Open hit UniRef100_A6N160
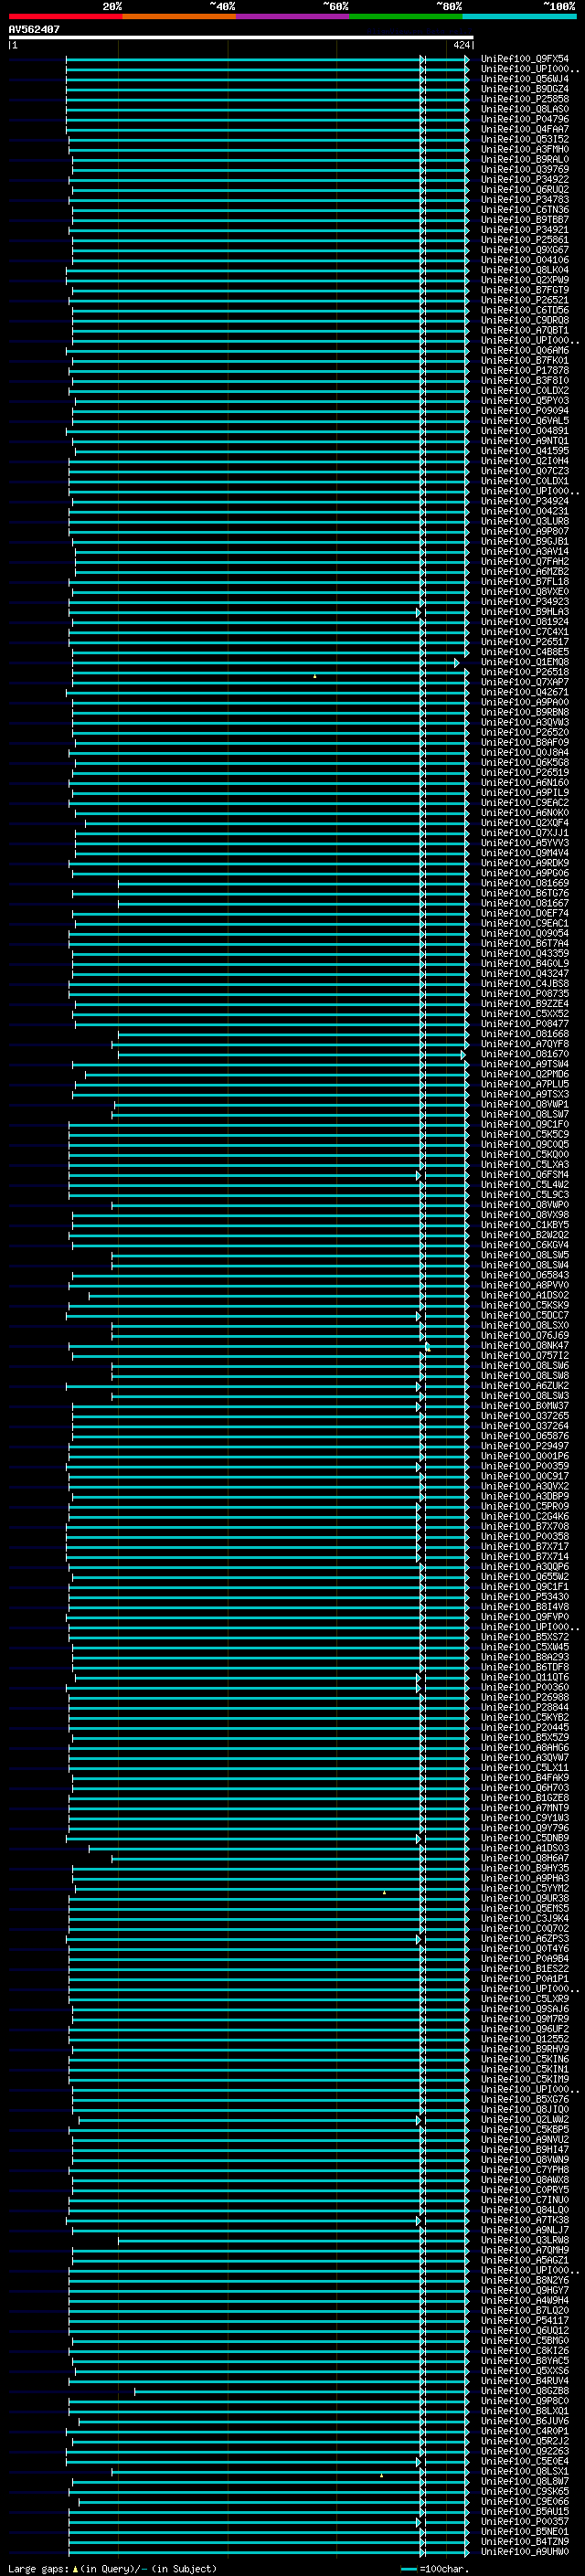The width and height of the screenshot is (585, 2576). [525, 783]
